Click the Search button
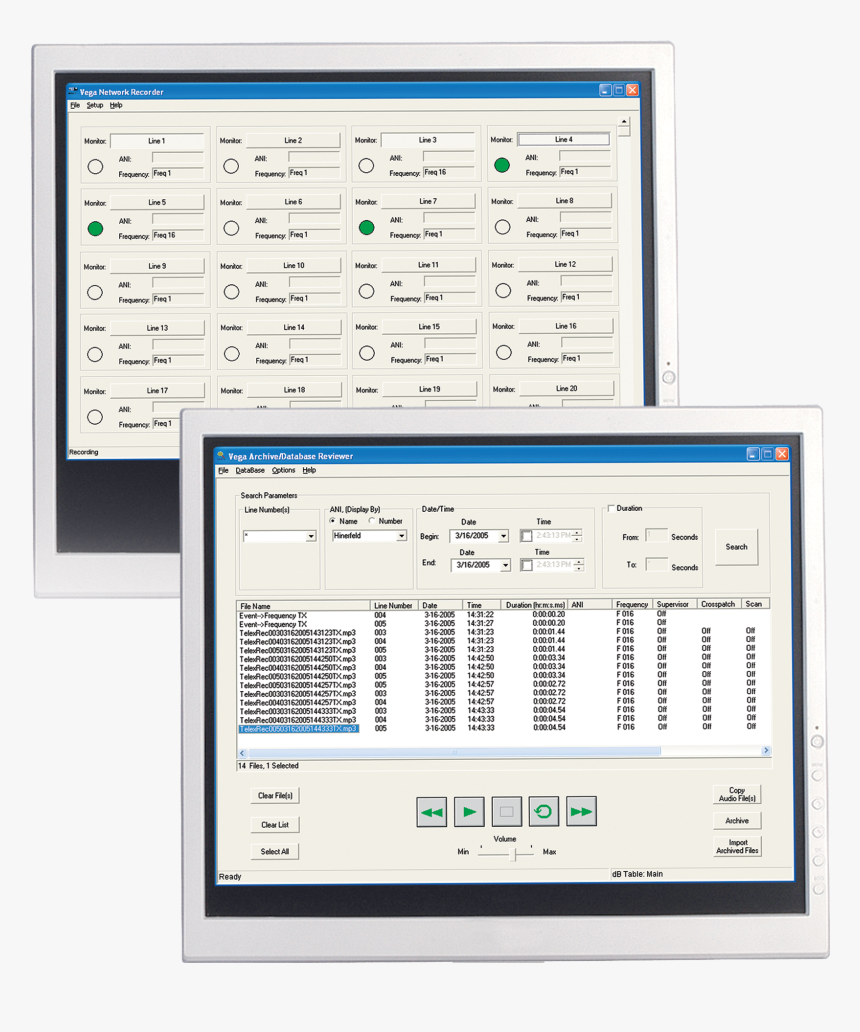This screenshot has width=860, height=1032. coord(736,547)
